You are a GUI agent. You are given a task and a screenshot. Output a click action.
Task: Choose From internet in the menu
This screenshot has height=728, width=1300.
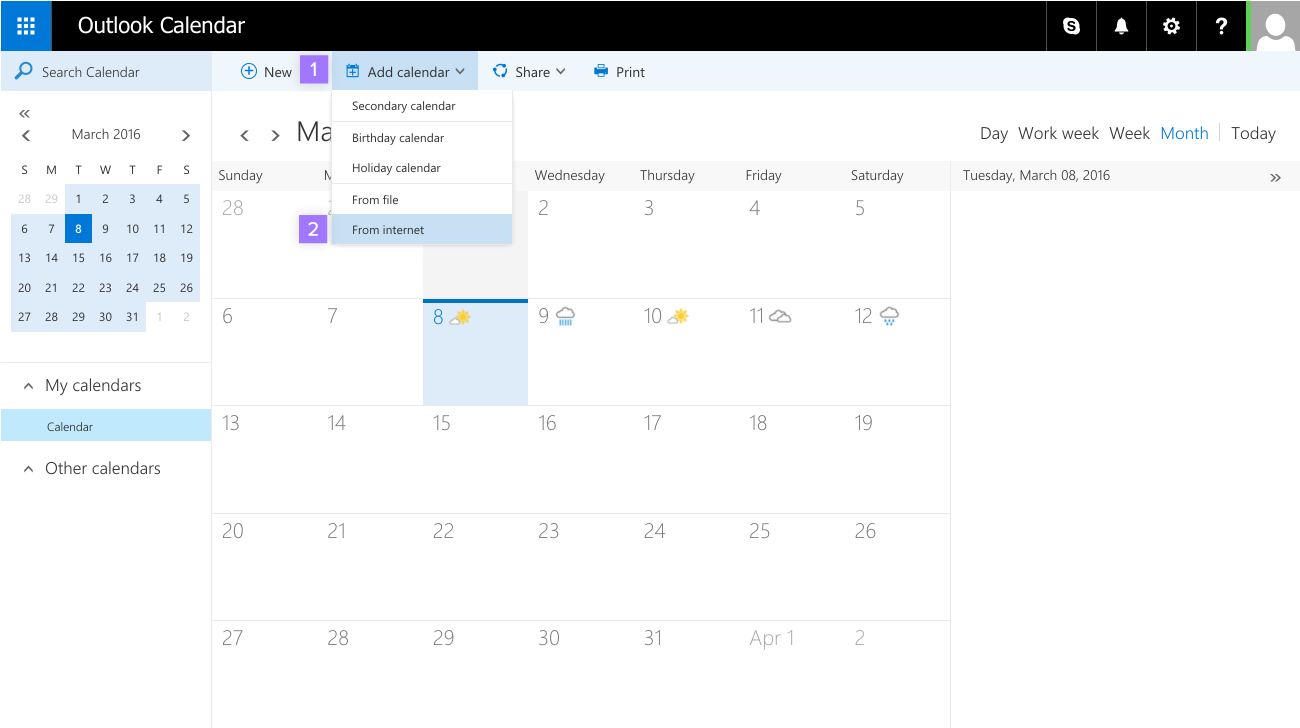[x=388, y=230]
